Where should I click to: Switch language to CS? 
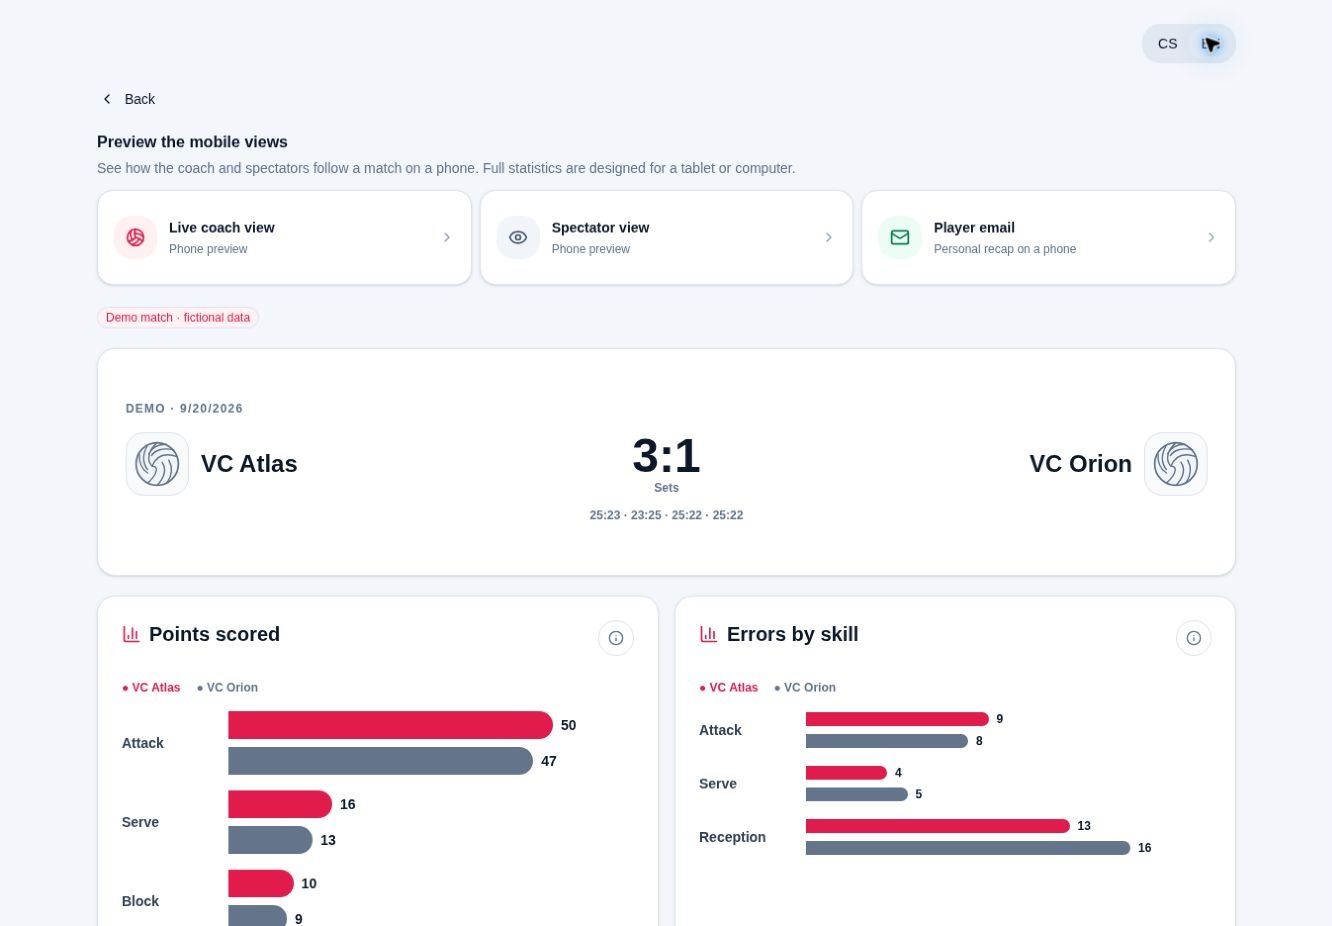(1168, 44)
